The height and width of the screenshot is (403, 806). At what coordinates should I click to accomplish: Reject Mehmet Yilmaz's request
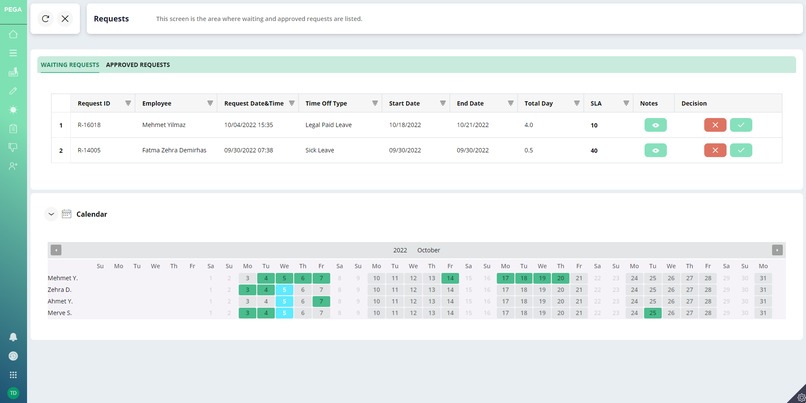point(715,125)
